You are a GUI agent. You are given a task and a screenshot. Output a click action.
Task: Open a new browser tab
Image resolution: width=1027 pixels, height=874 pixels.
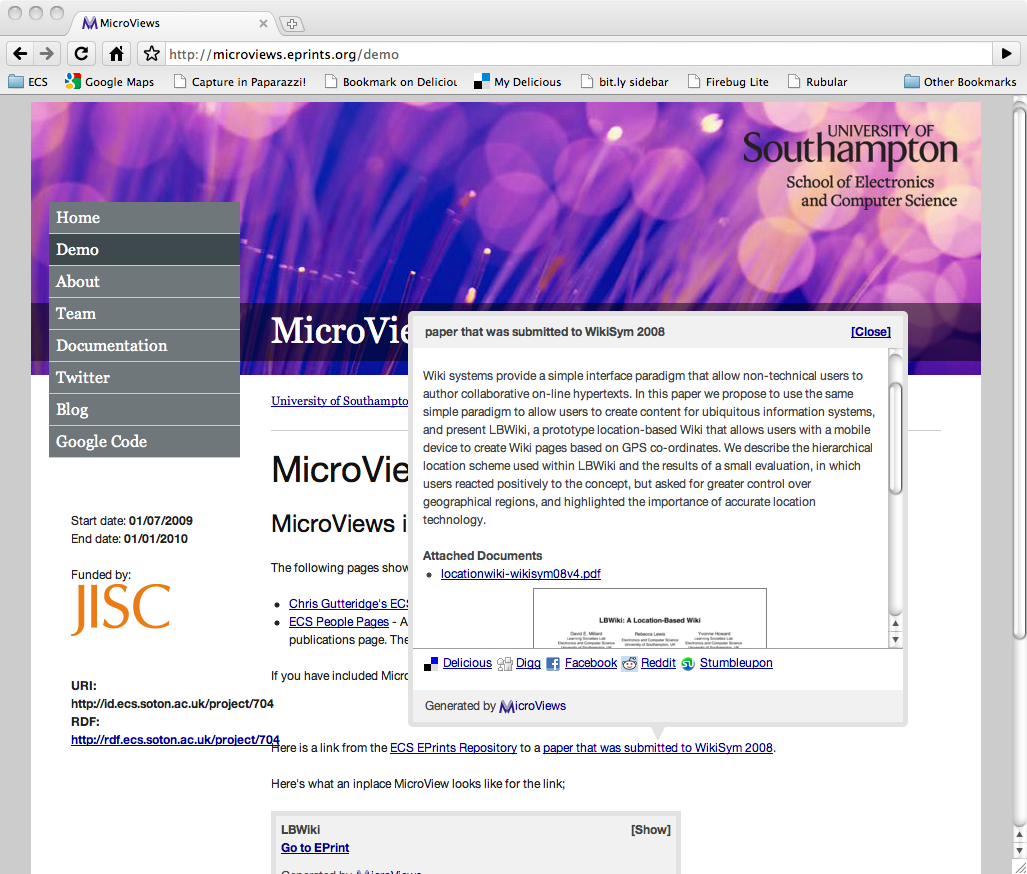click(291, 24)
